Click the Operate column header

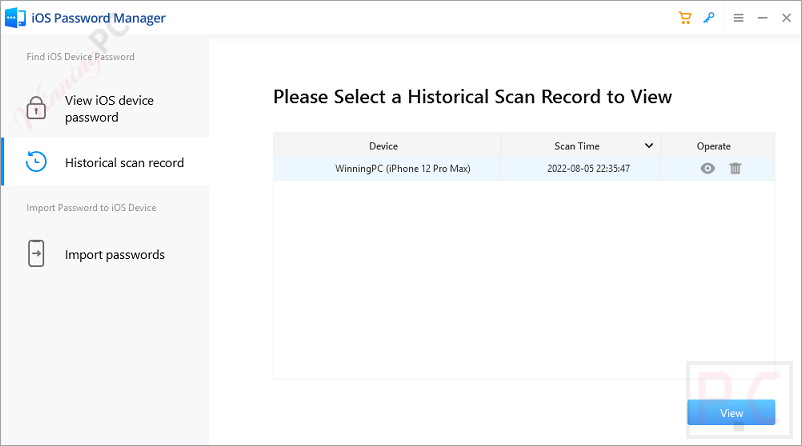tap(718, 146)
